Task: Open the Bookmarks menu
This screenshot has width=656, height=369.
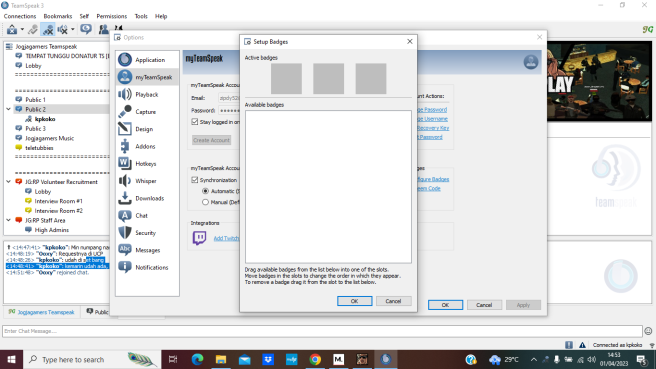Action: coord(58,16)
